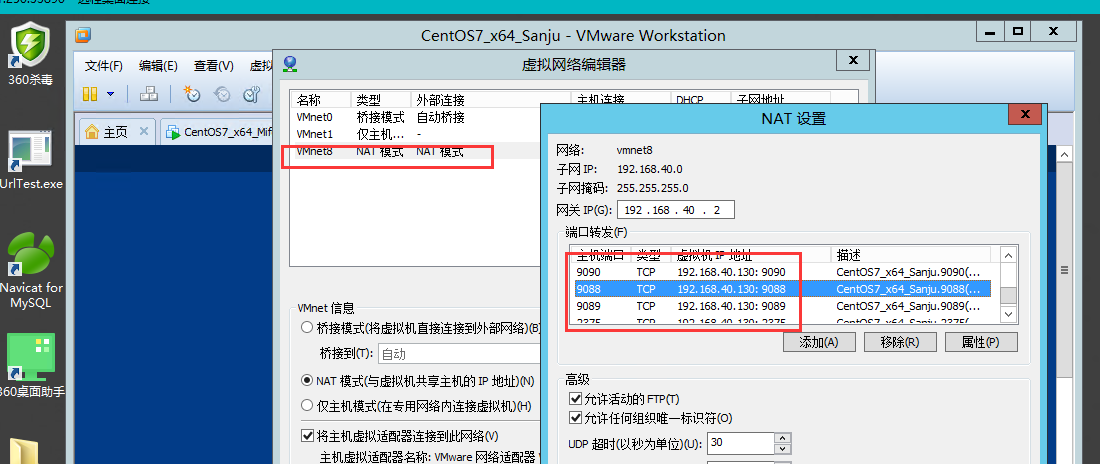Click the port forwarding list scrollbar thumb

pyautogui.click(x=1007, y=294)
